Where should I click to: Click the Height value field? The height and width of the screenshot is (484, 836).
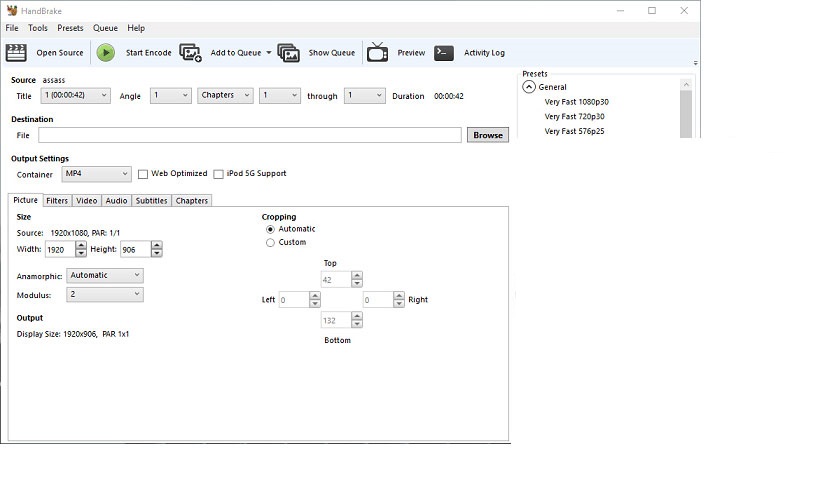point(135,249)
